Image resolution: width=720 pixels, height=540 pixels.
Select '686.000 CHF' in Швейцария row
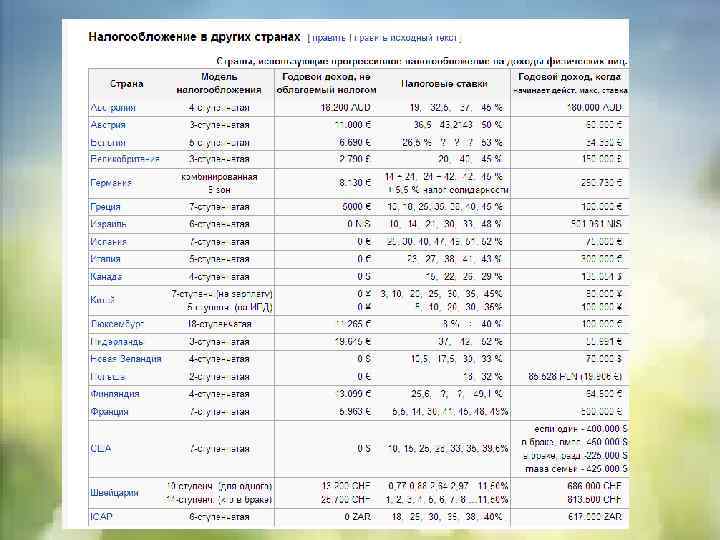click(x=594, y=486)
